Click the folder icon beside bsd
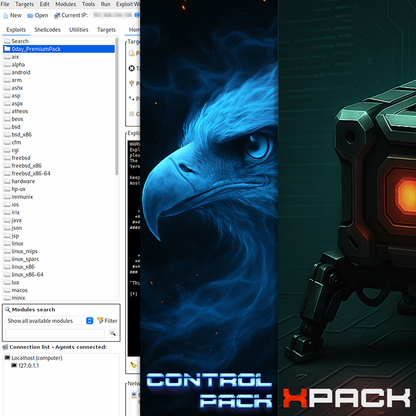Screen dimensions: 416x416 (7, 127)
